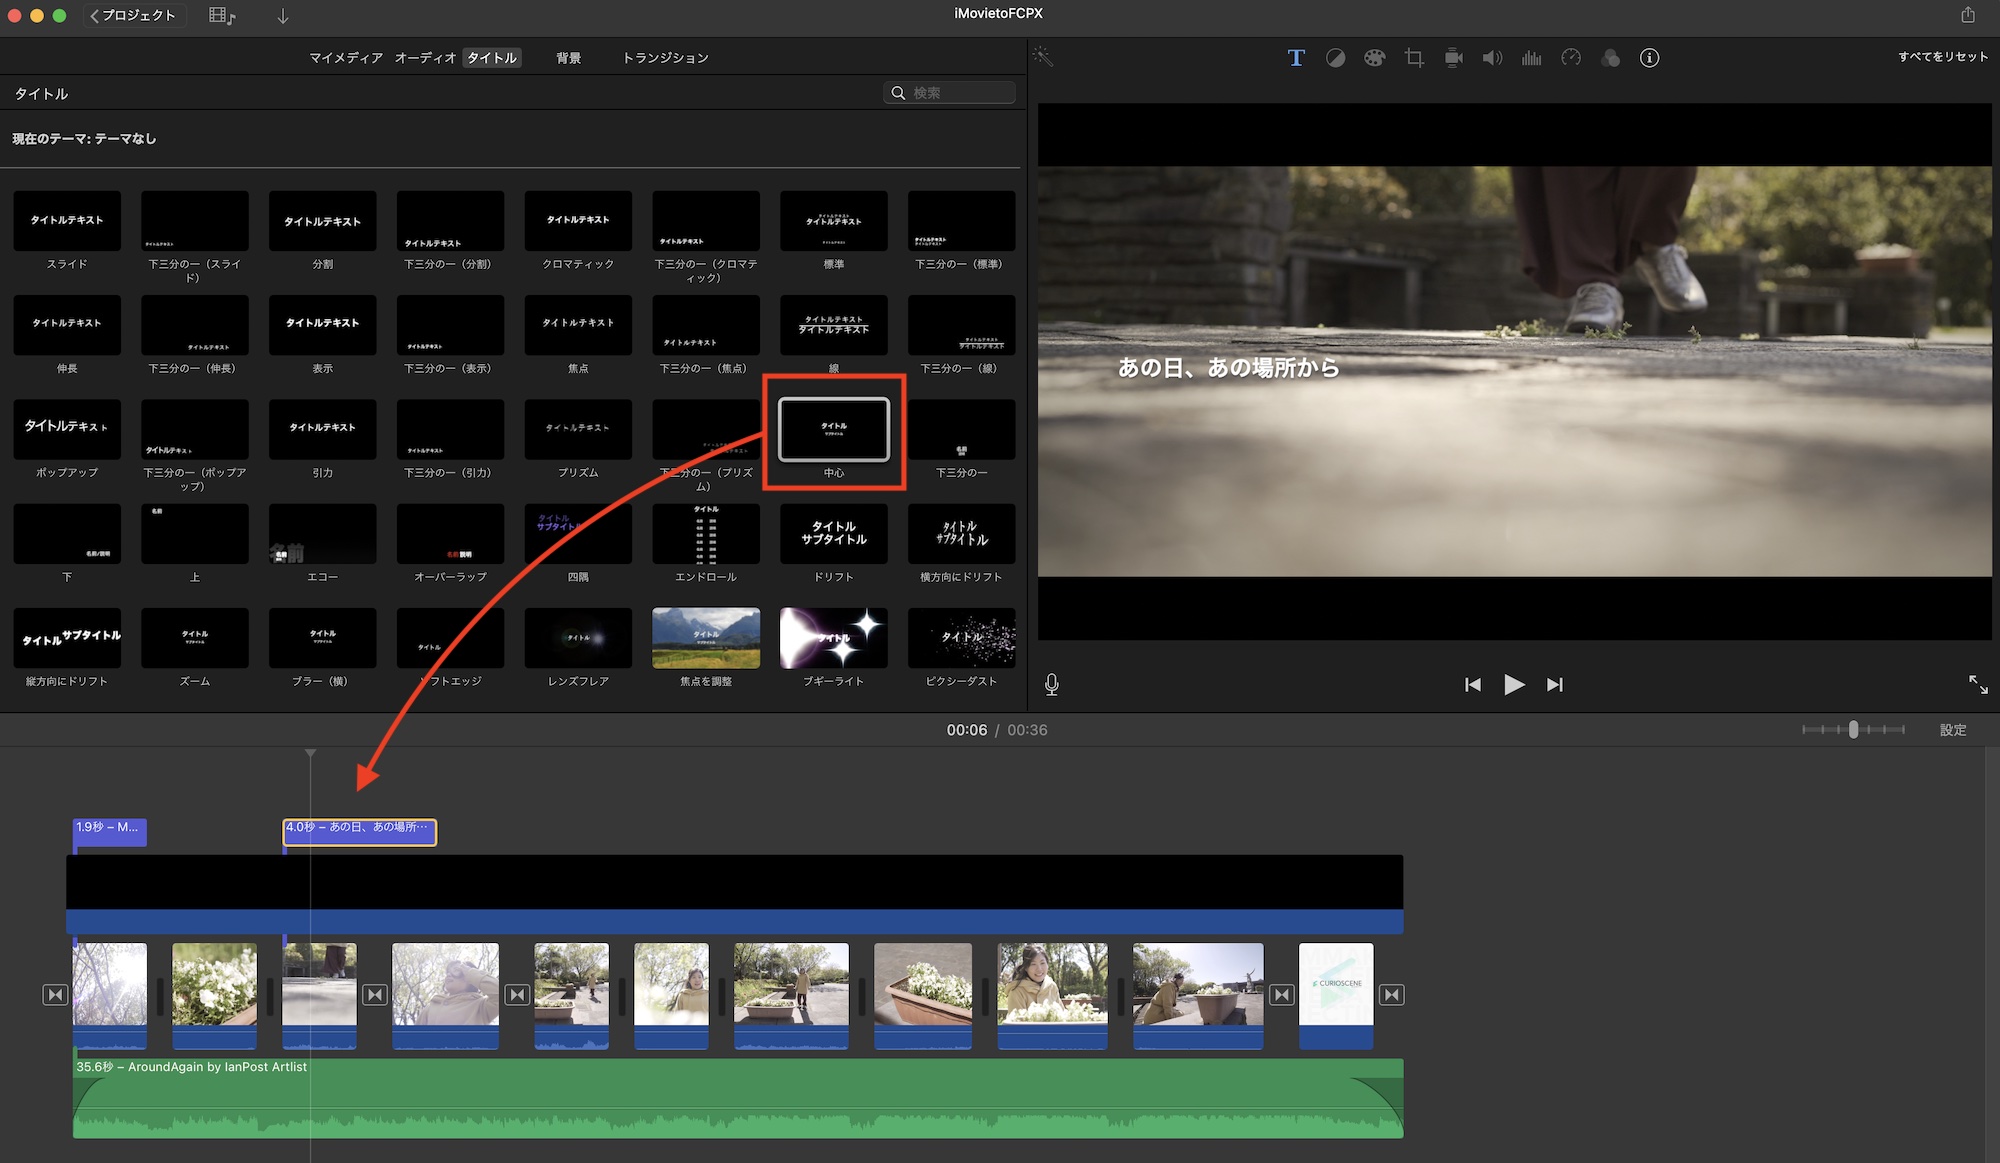Open the noise reduction equalizer tool
2000x1163 pixels.
click(x=1531, y=58)
